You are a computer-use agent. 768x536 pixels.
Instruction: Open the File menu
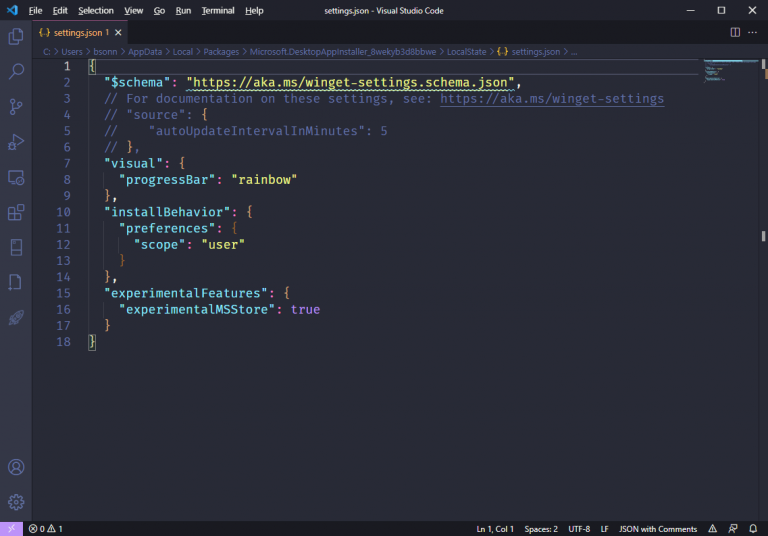(x=35, y=10)
